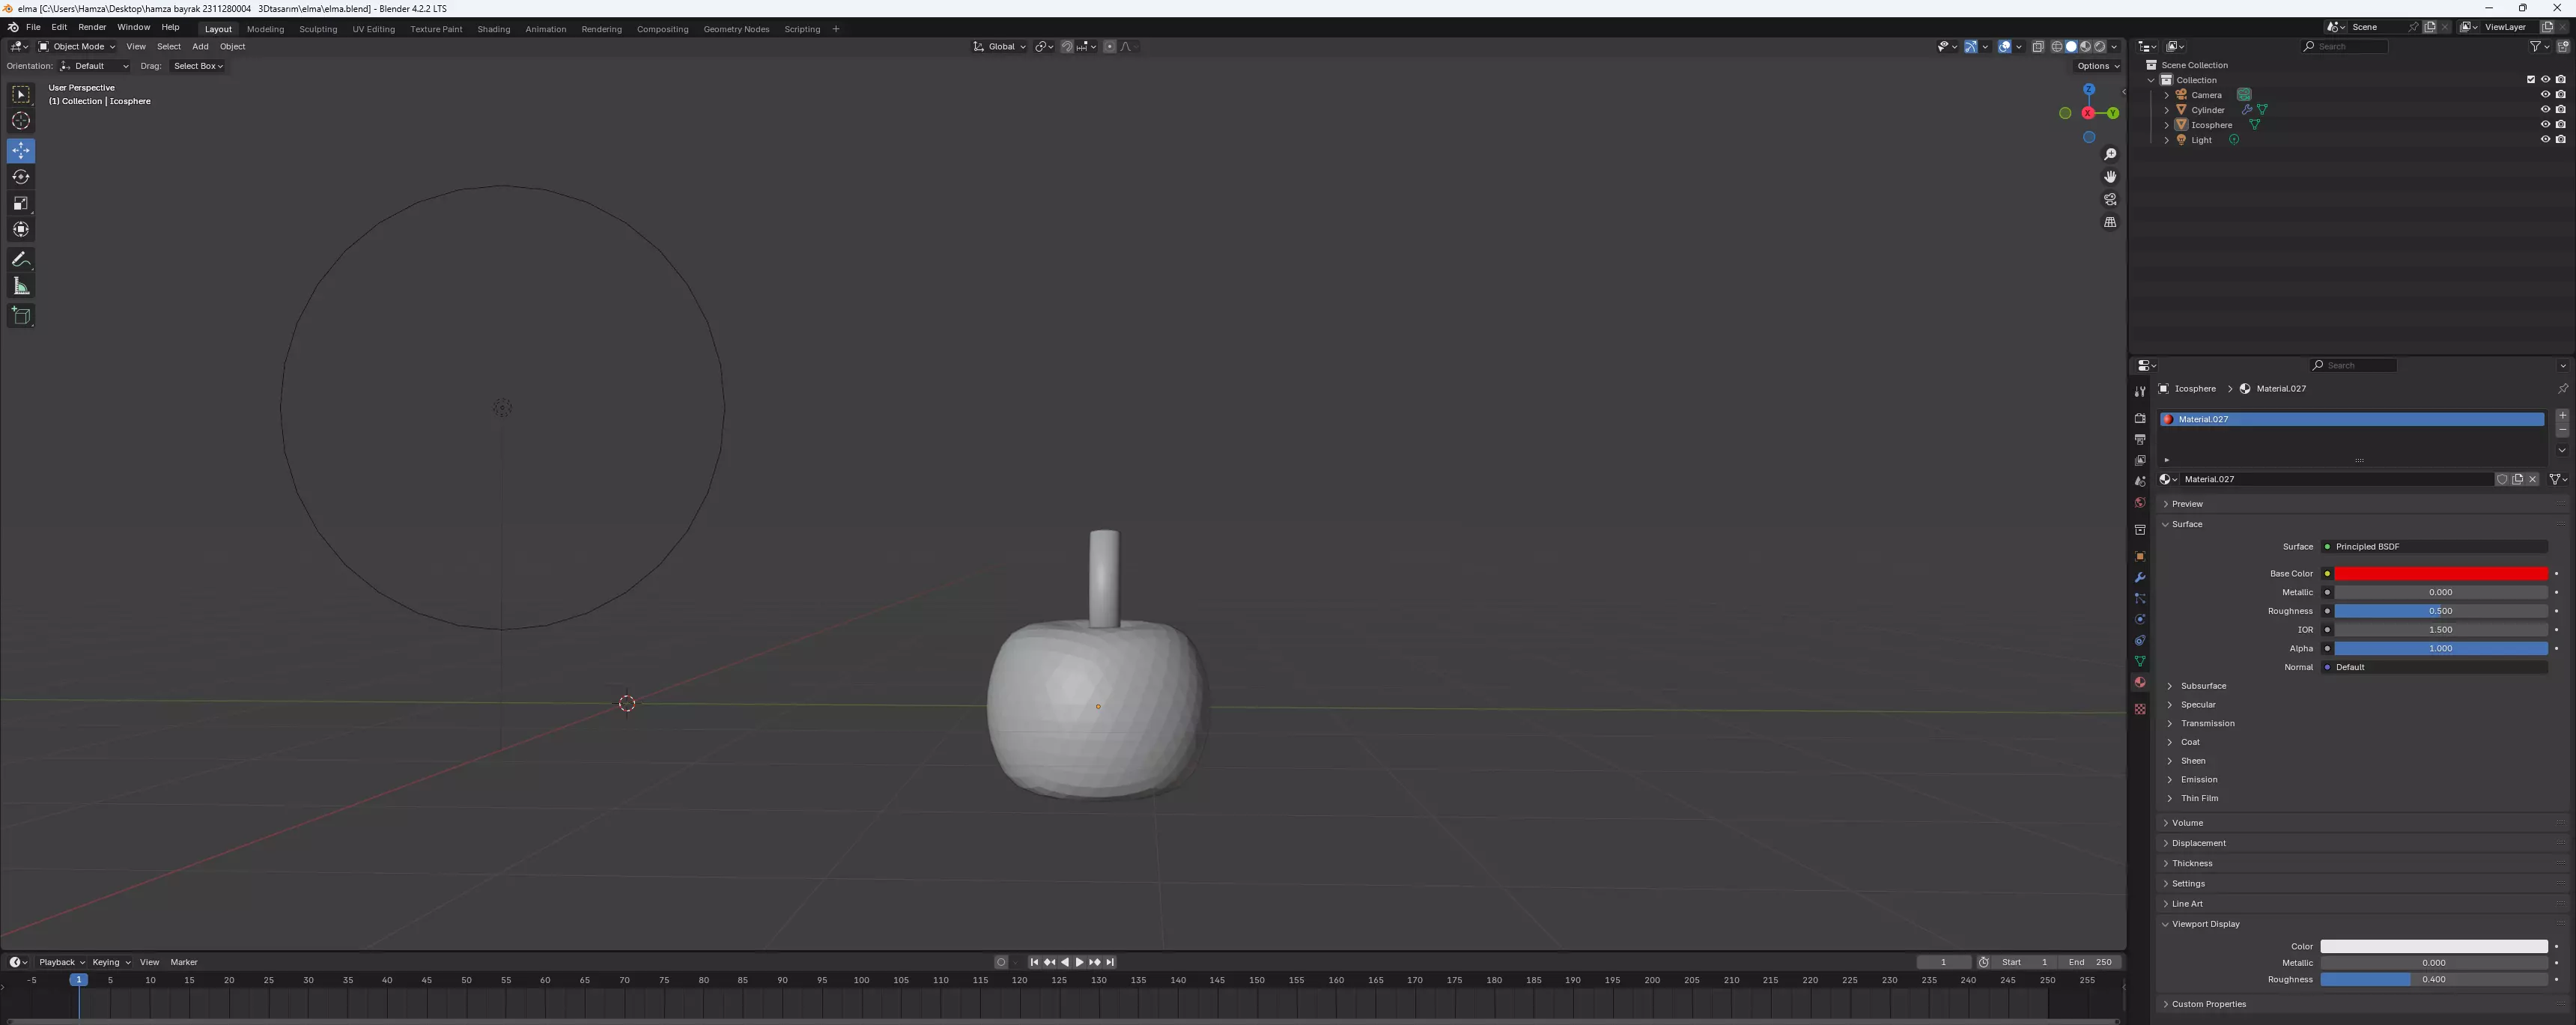This screenshot has height=1025, width=2576.
Task: Open the Modifiers properties tab
Action: click(x=2140, y=578)
